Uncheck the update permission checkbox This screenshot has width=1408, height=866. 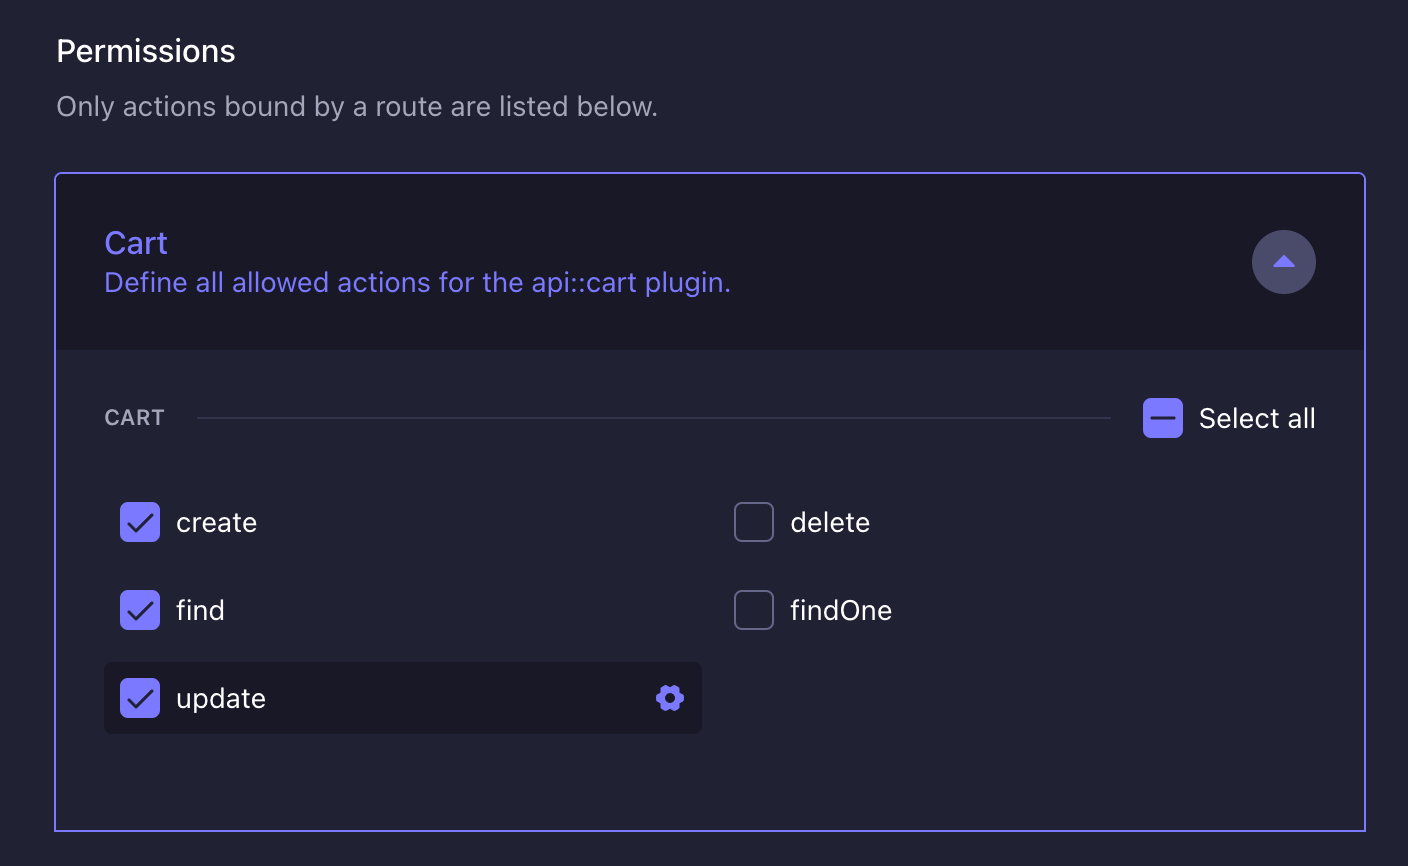coord(140,698)
